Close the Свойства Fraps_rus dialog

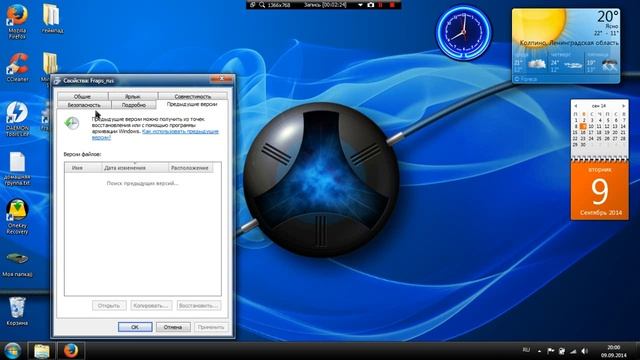point(222,78)
